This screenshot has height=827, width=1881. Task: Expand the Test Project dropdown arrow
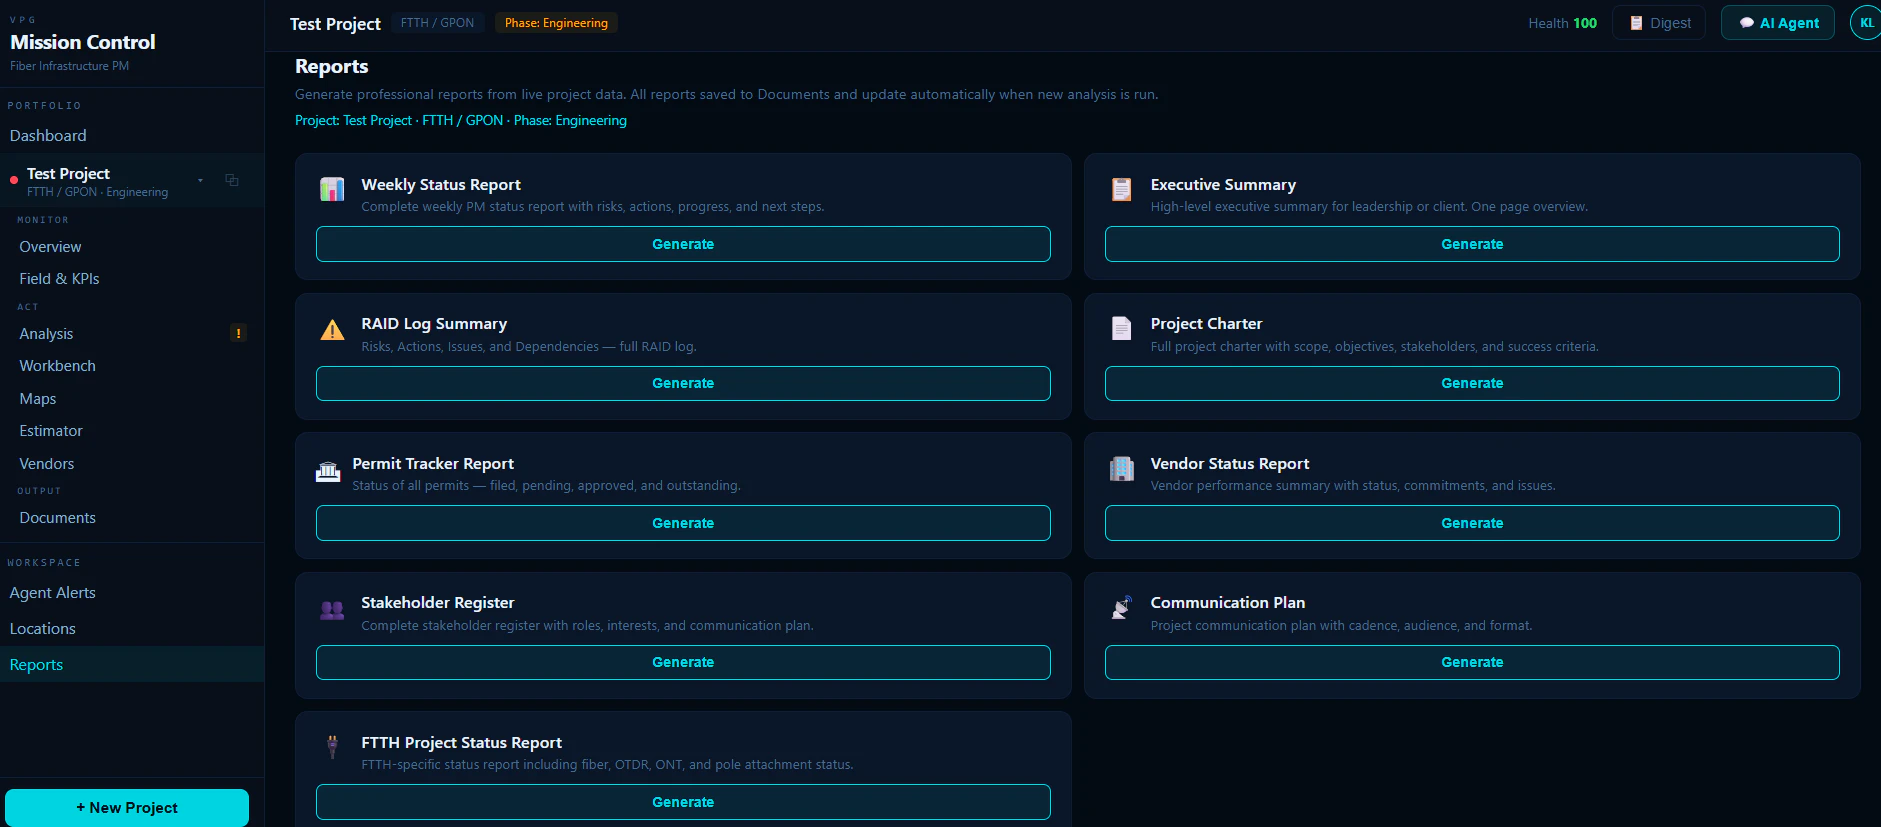pyautogui.click(x=201, y=180)
